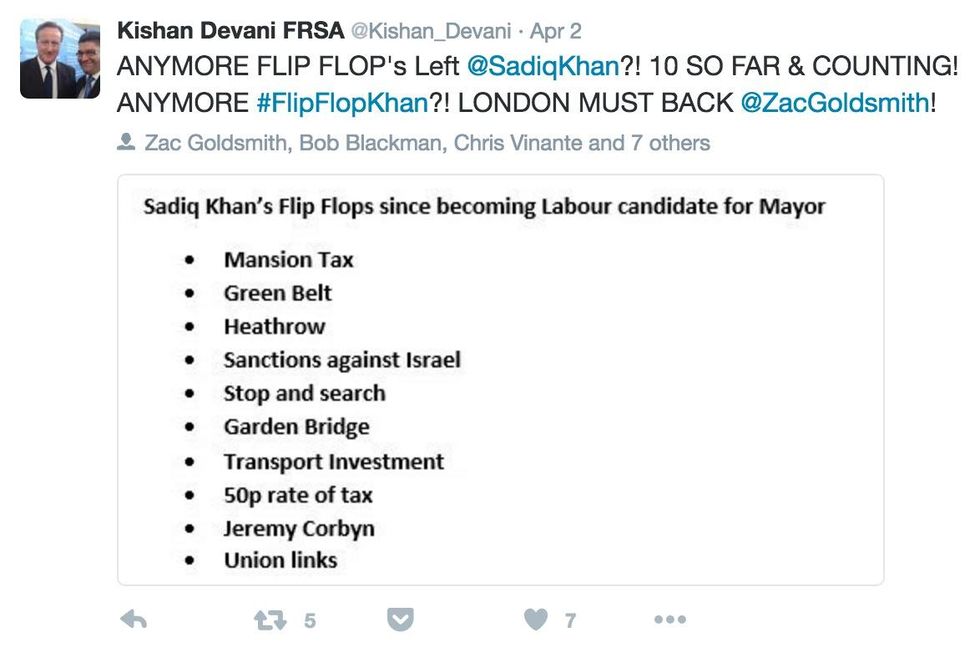
Task: Open the @ZacGoldsmith mention
Action: click(x=834, y=103)
